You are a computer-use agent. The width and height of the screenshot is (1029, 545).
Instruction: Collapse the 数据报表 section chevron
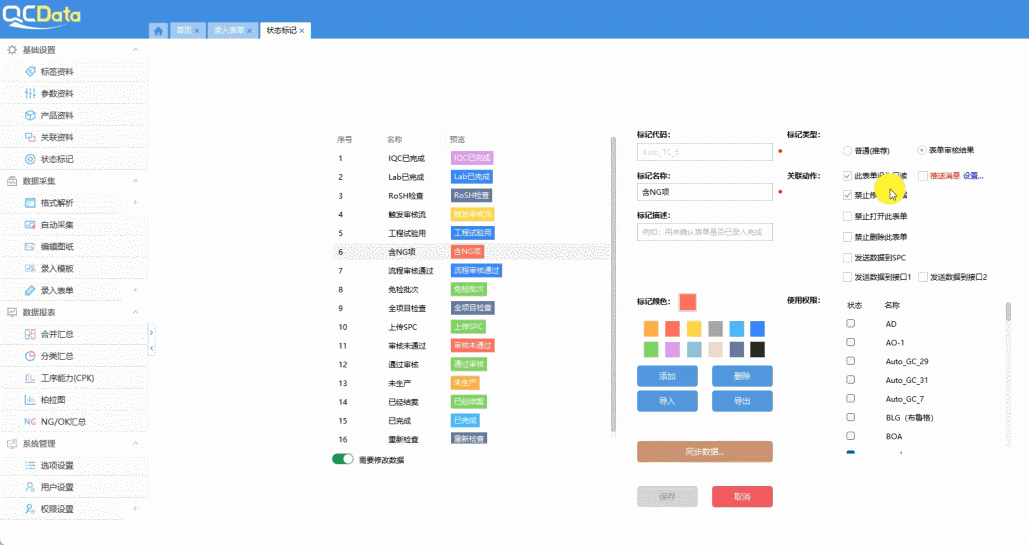(x=135, y=312)
